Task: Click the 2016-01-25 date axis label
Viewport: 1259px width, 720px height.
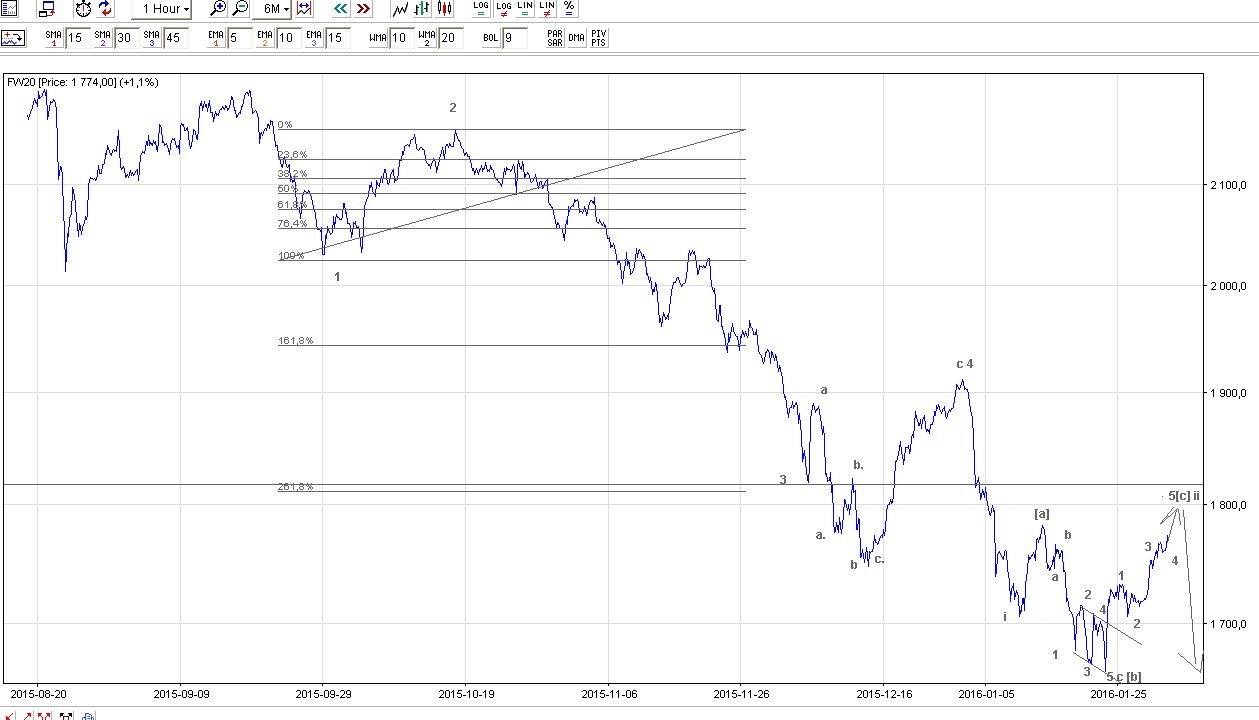Action: point(1119,692)
